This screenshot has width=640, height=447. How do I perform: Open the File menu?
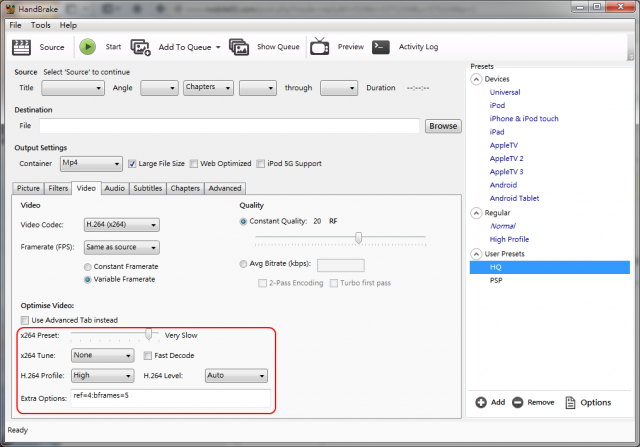coord(16,25)
